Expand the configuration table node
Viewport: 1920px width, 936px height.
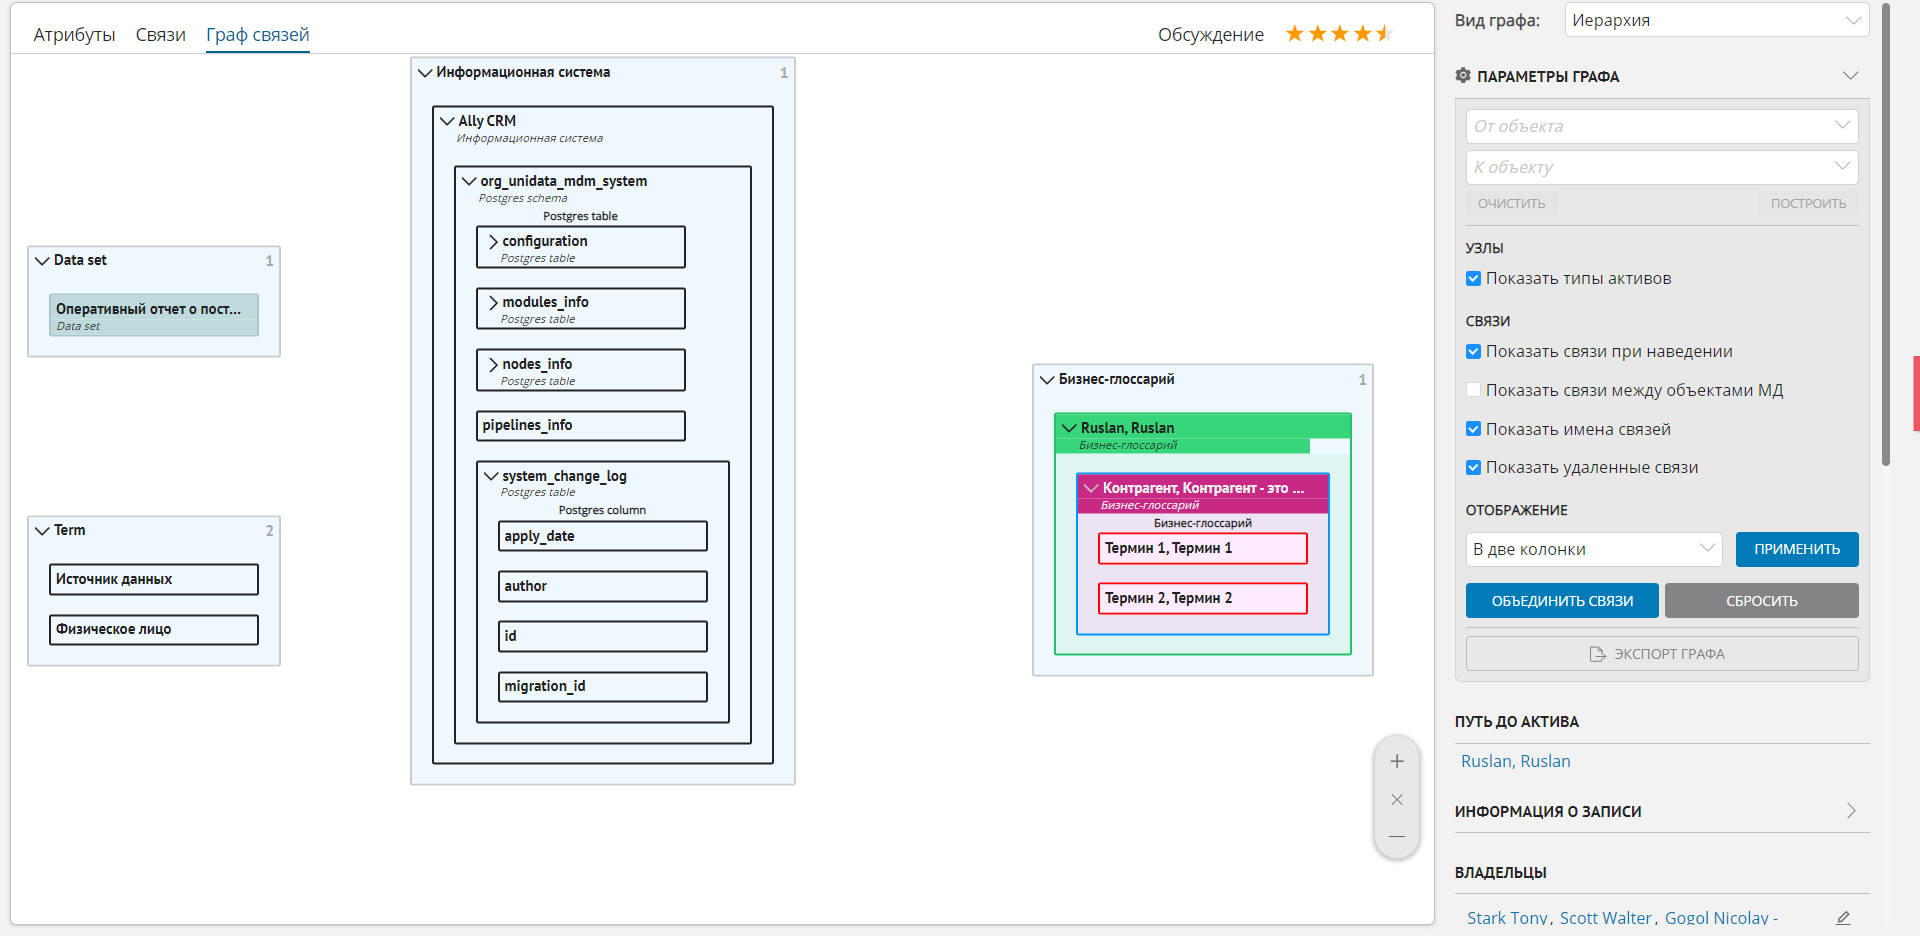(x=493, y=241)
